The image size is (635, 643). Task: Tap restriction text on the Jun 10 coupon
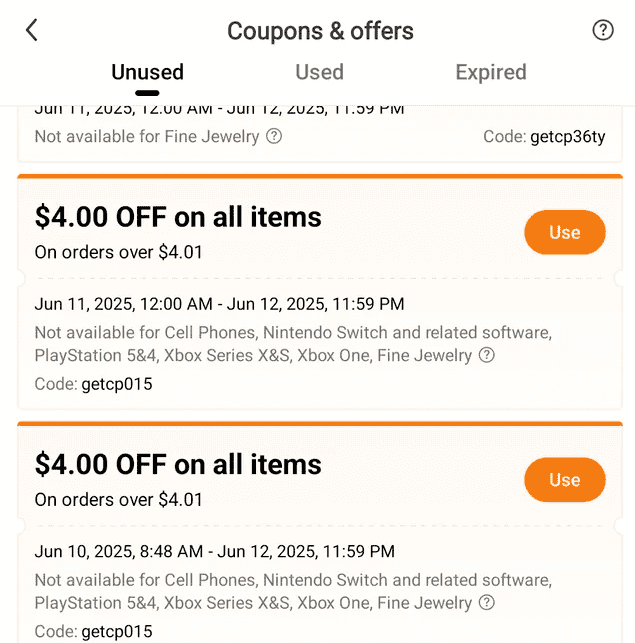tap(292, 591)
